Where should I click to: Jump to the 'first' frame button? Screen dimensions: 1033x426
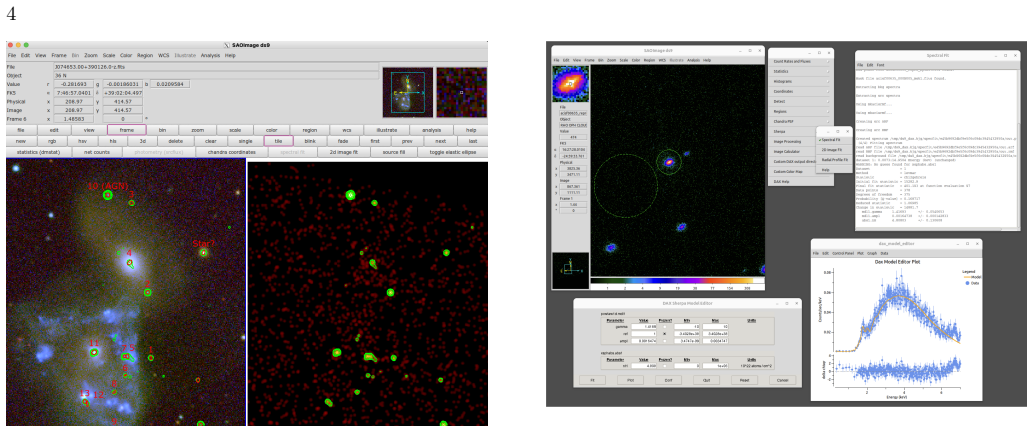[x=375, y=141]
